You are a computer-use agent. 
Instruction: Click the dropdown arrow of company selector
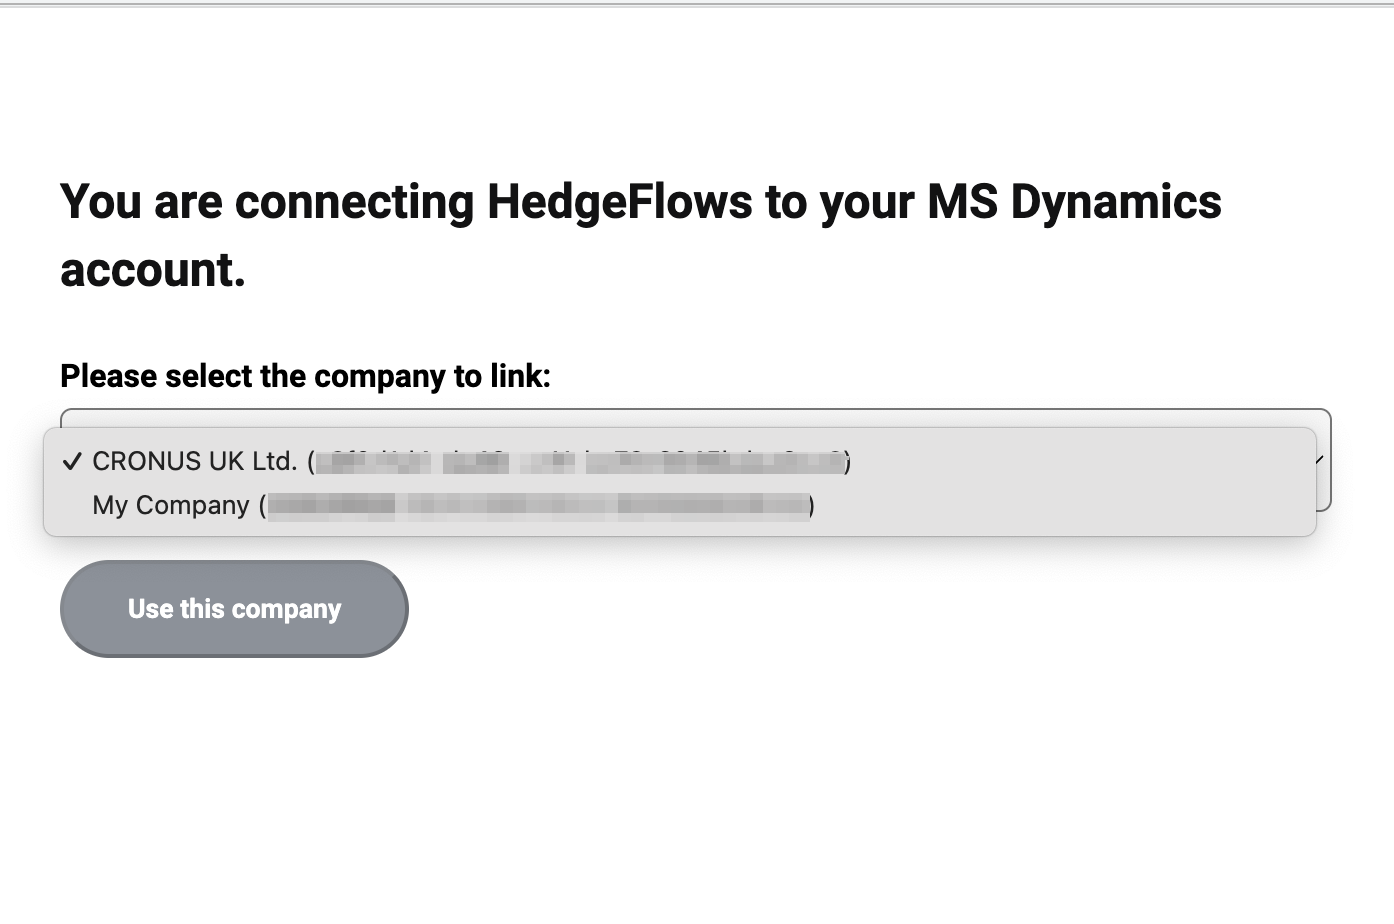point(1319,460)
